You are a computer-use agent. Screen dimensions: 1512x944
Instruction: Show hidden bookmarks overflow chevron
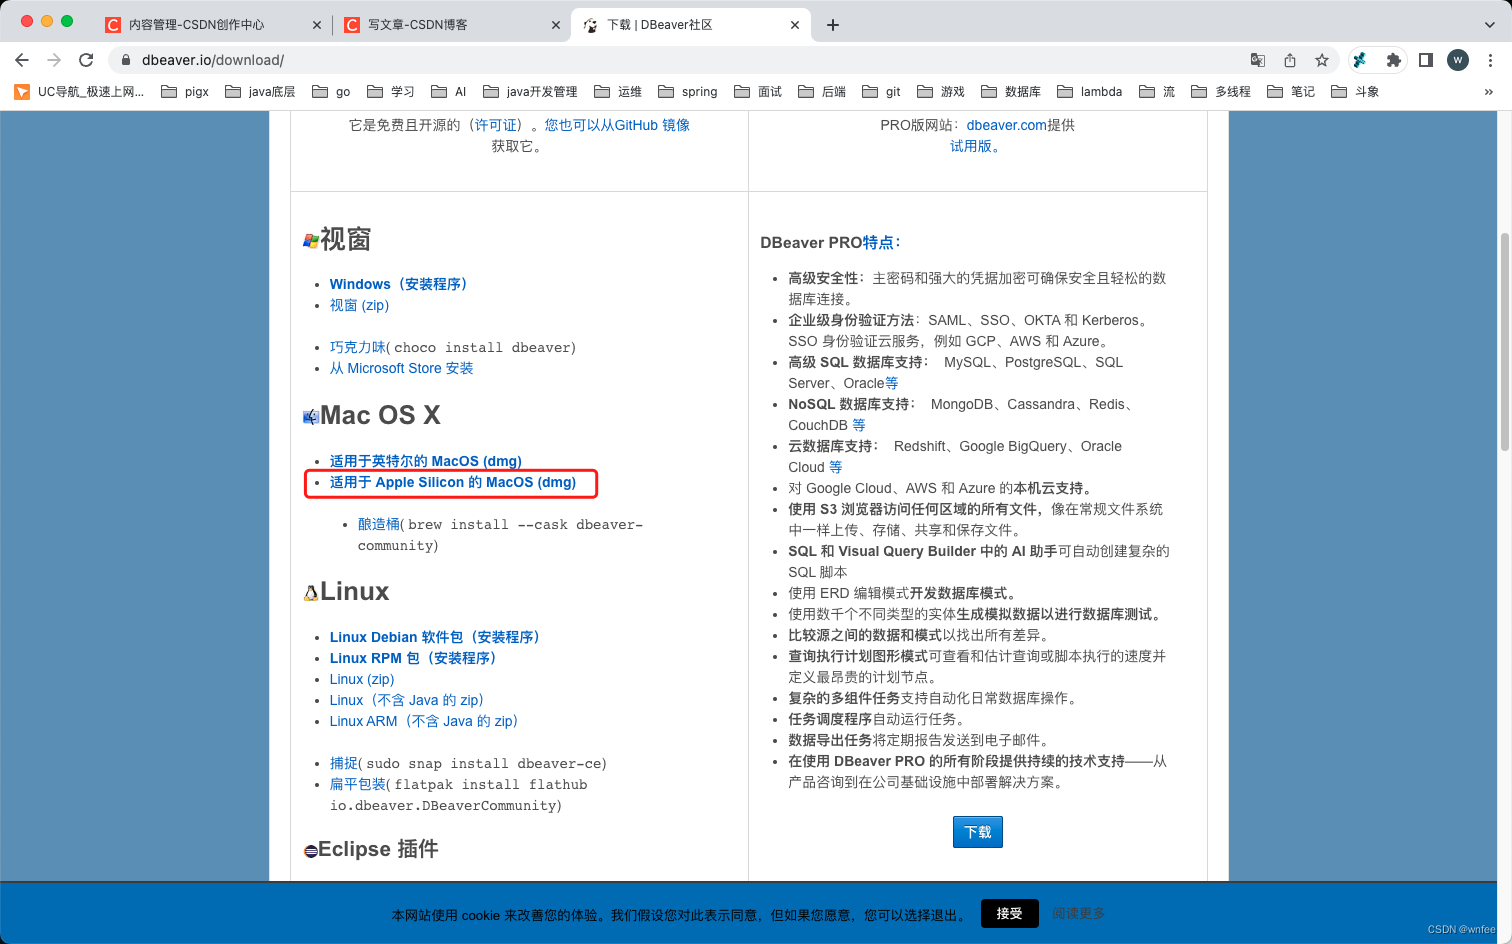coord(1488,92)
